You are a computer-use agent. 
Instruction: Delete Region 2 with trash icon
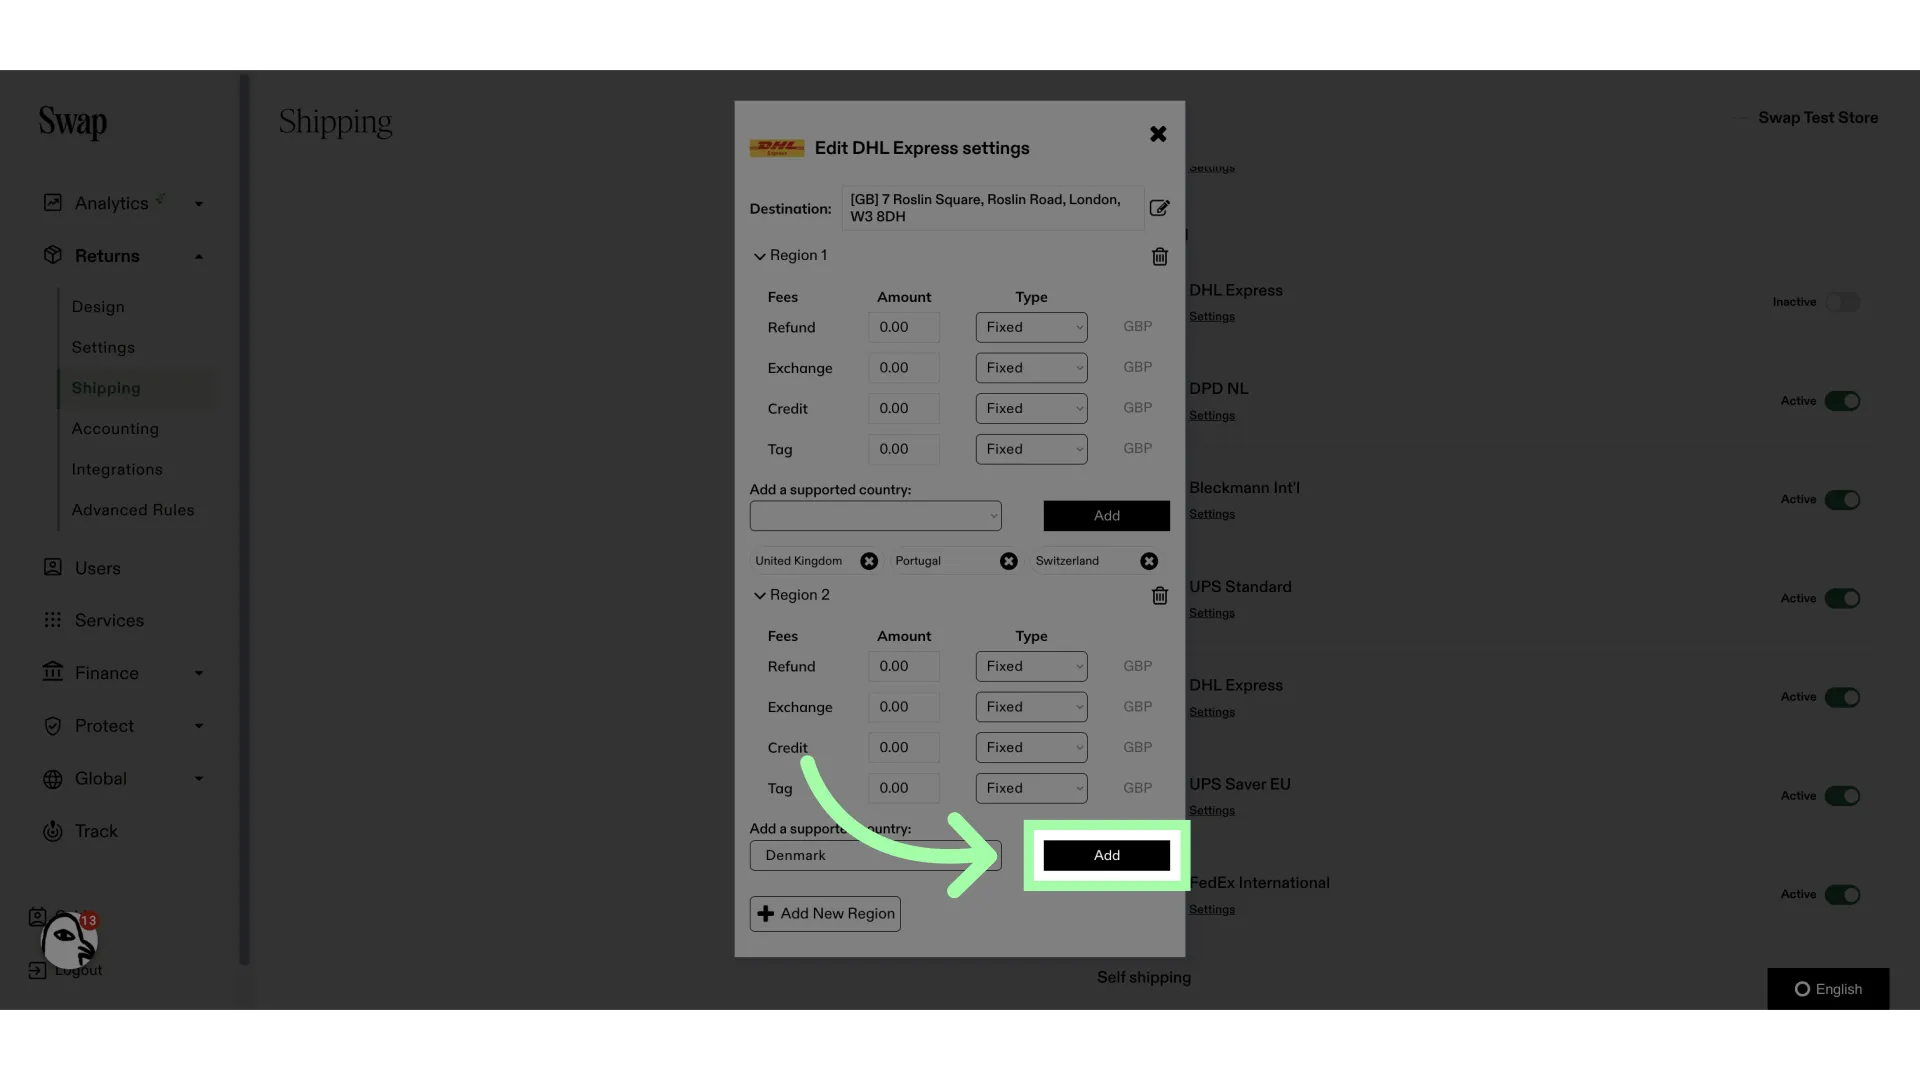(x=1160, y=596)
